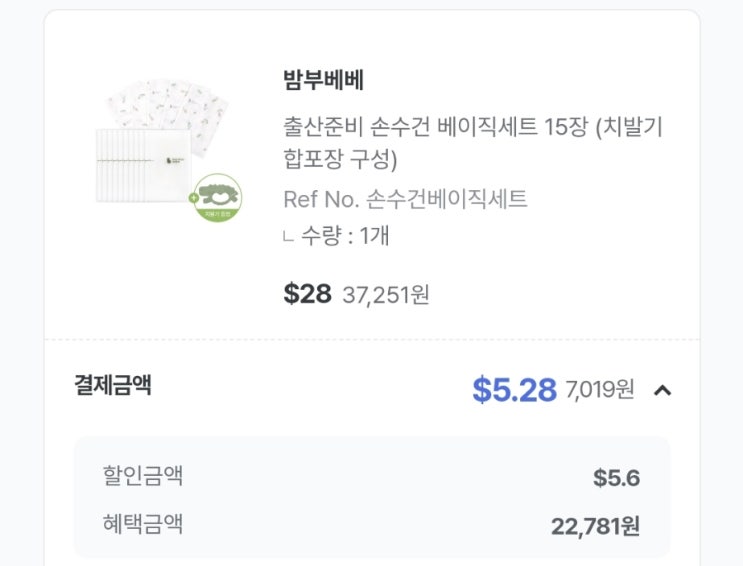Click the 치발기 합포장 구성 text in the title

[340, 159]
